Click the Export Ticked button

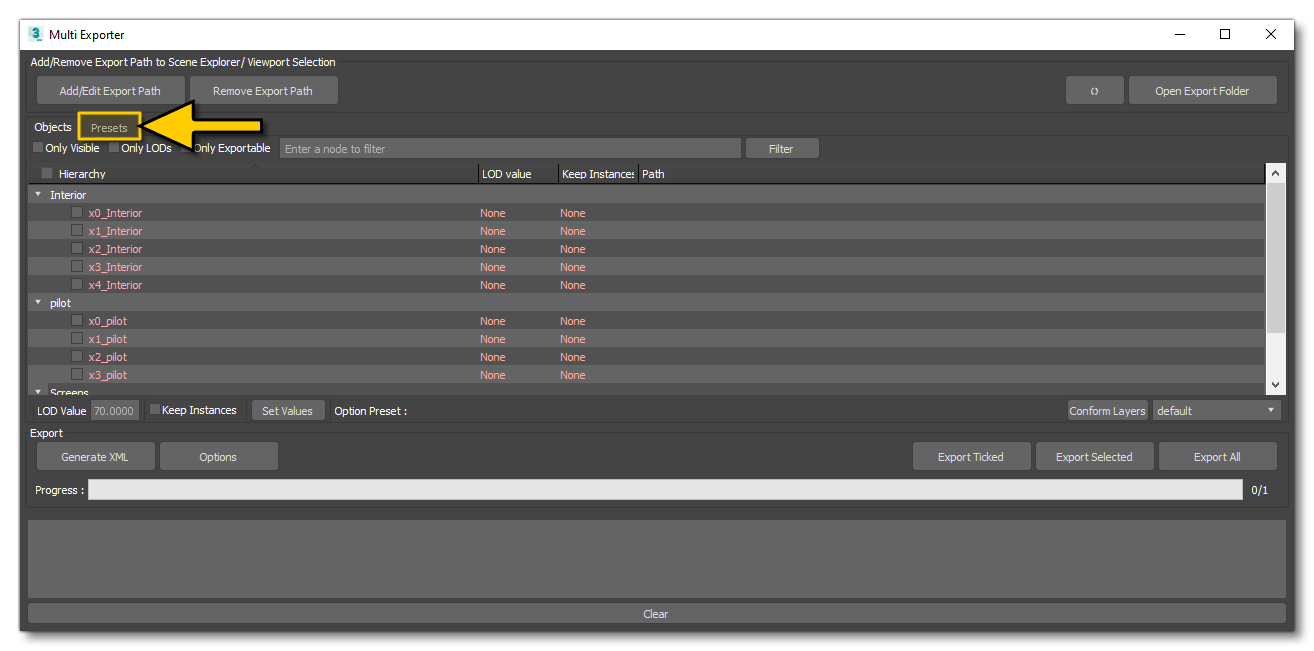click(x=970, y=457)
